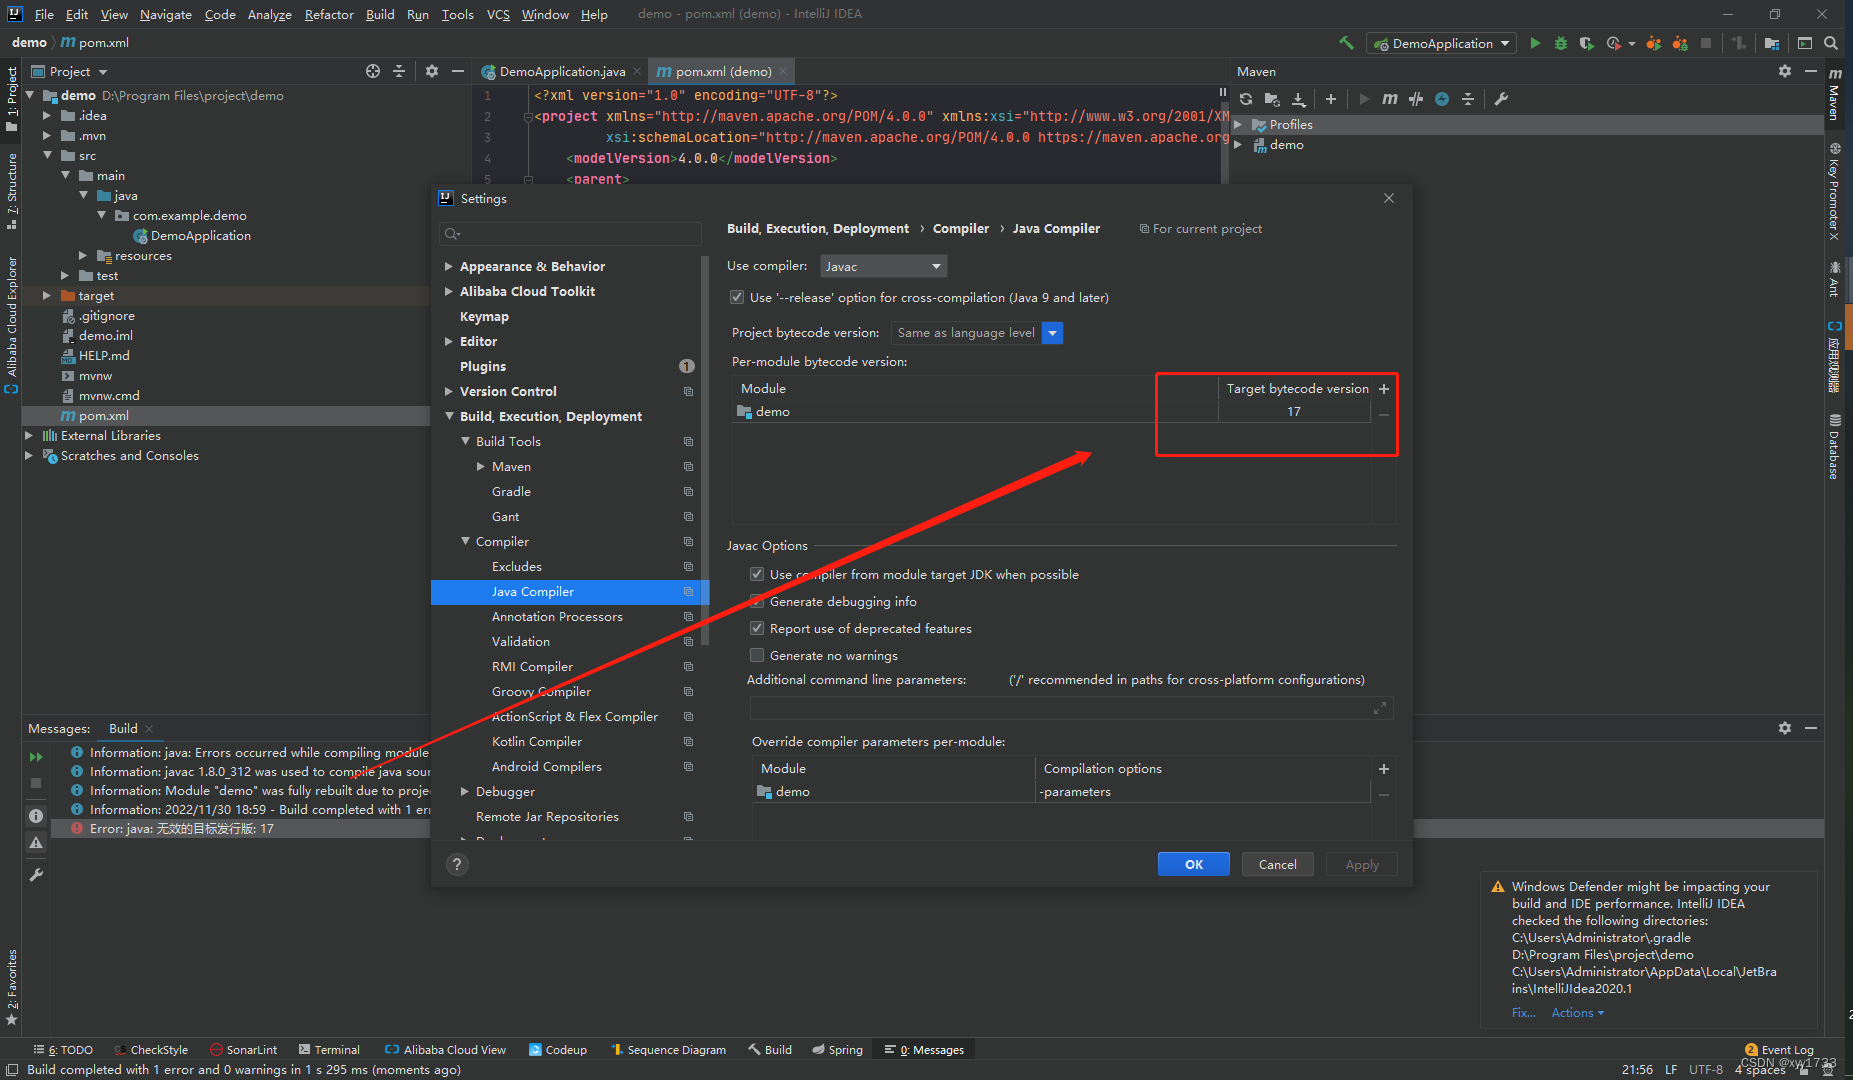Click Maven panel gear icon
This screenshot has width=1853, height=1080.
tap(1785, 71)
